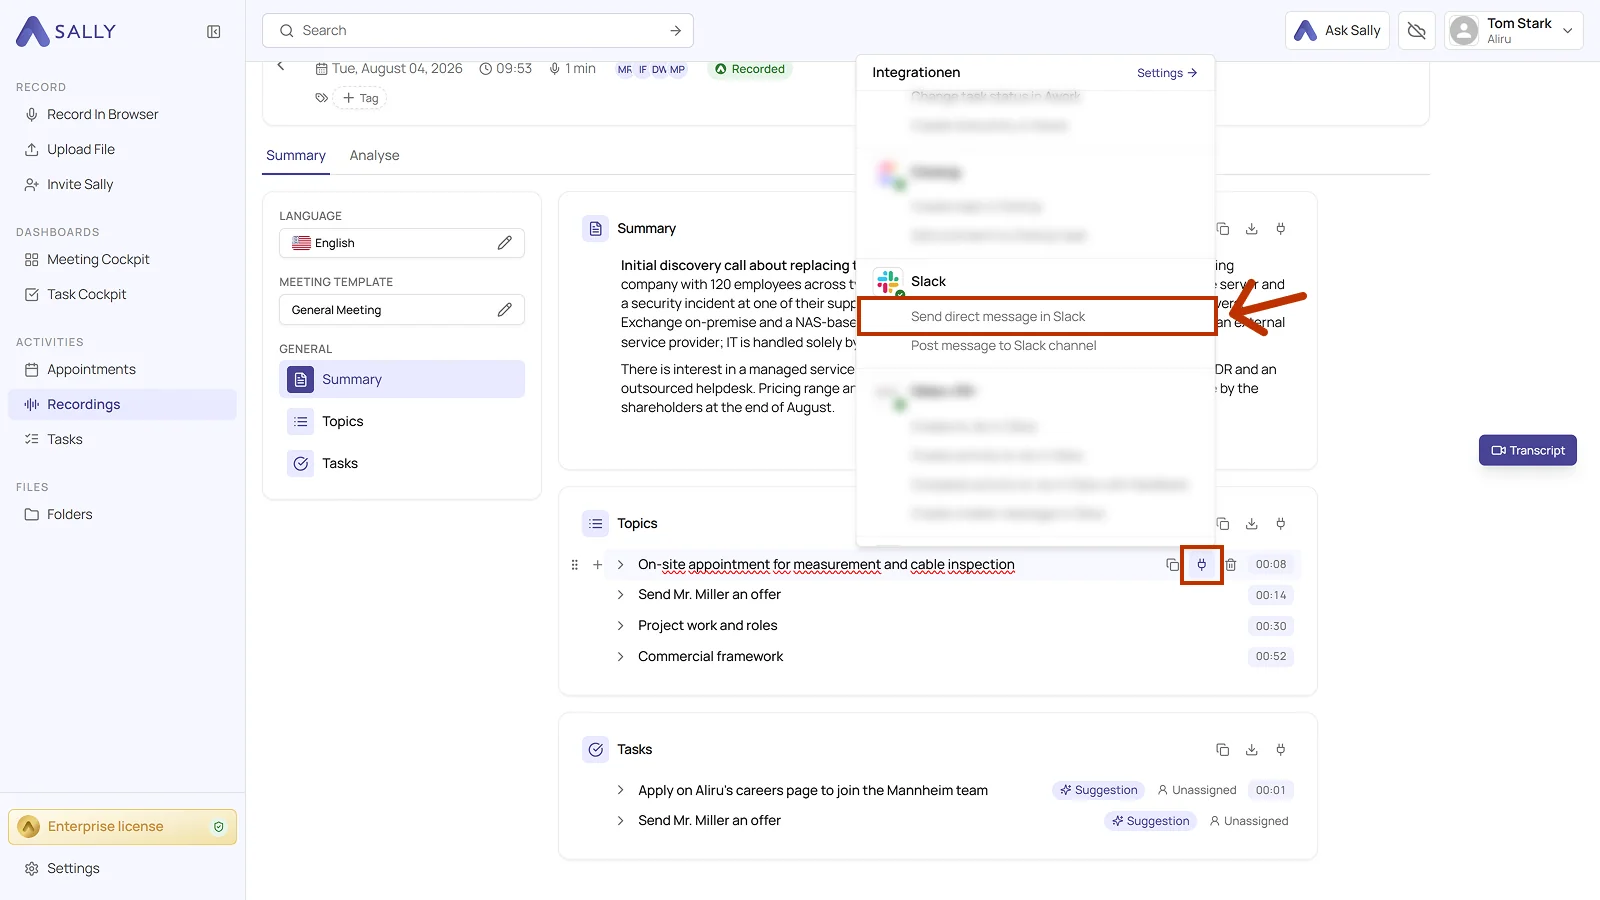This screenshot has height=900, width=1600.
Task: Edit language with the pencil icon
Action: pyautogui.click(x=505, y=243)
